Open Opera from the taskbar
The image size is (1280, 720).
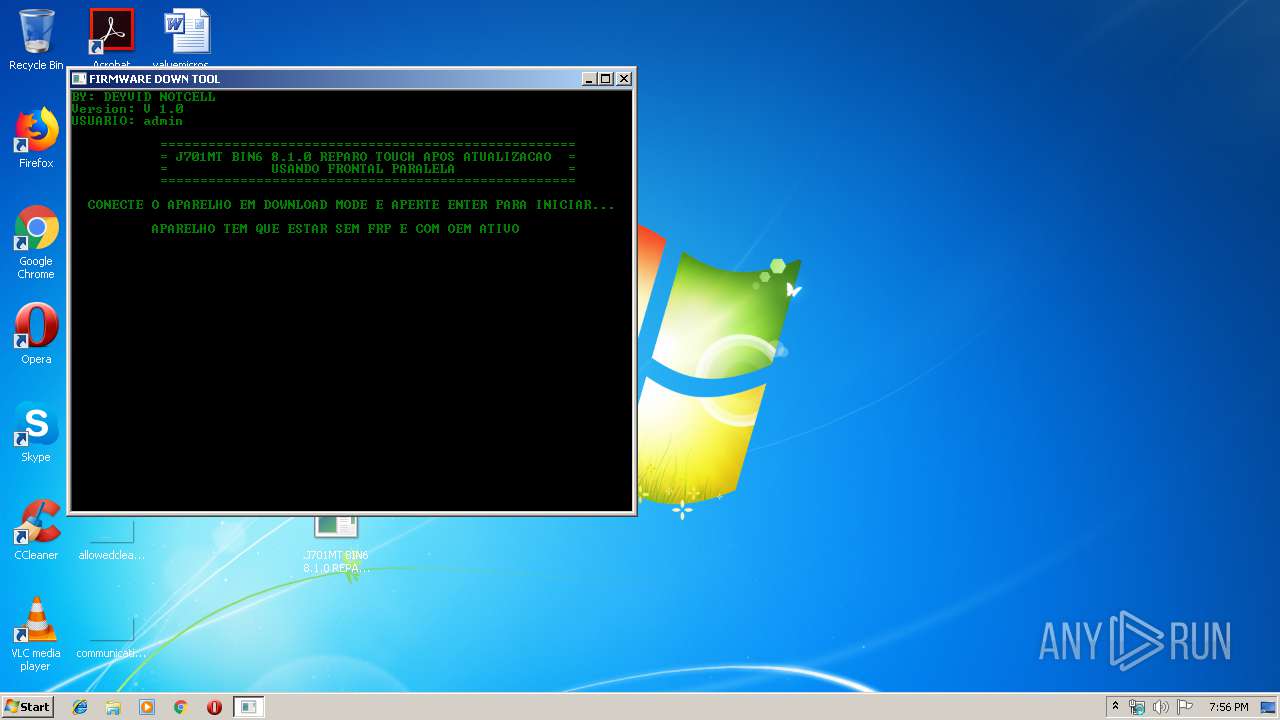(x=214, y=707)
